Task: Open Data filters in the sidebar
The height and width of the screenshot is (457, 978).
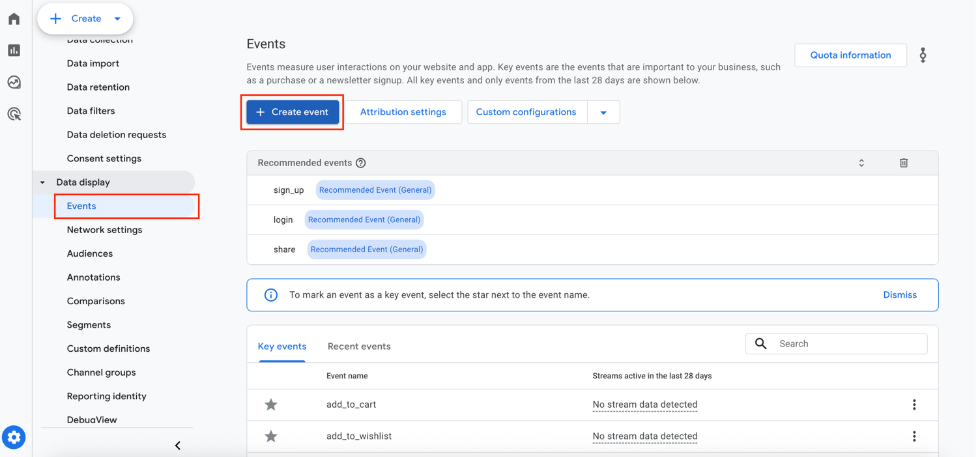Action: [91, 111]
